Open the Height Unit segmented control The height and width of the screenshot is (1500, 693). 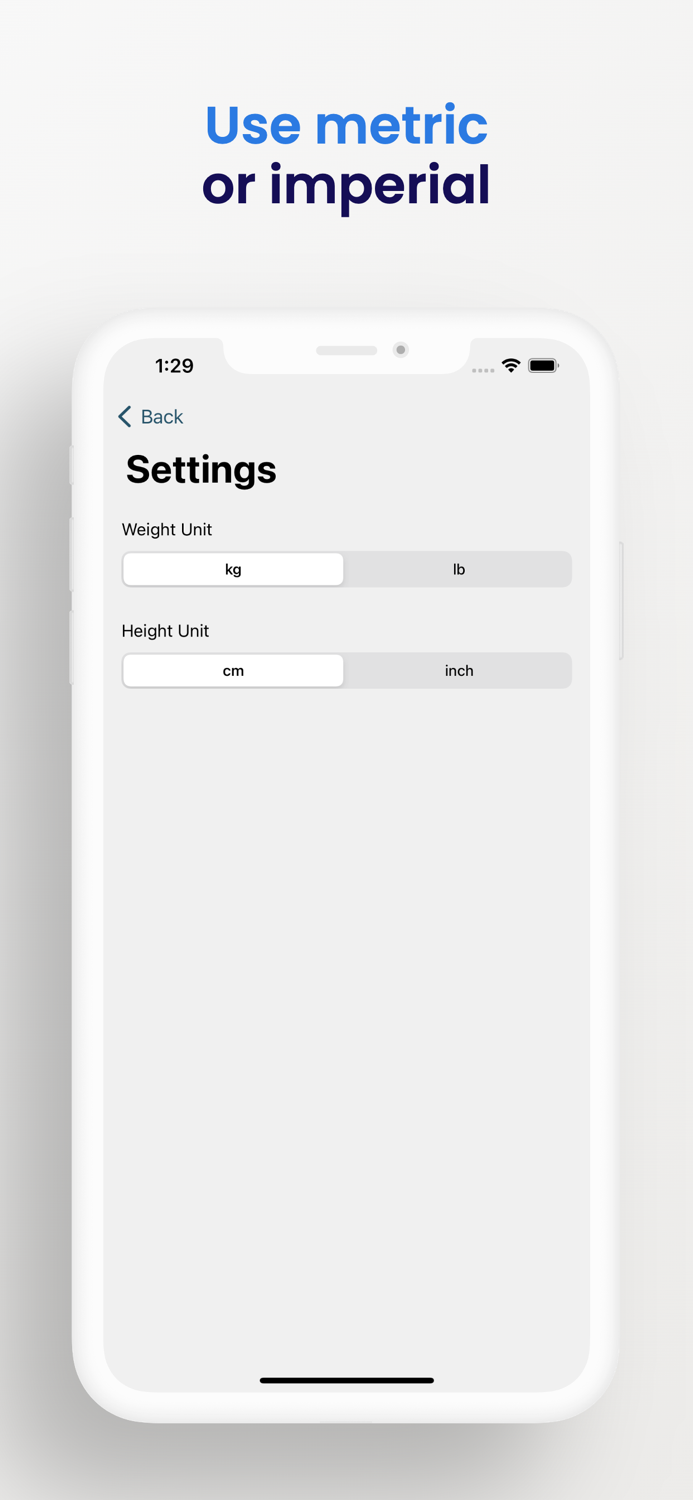tap(346, 670)
